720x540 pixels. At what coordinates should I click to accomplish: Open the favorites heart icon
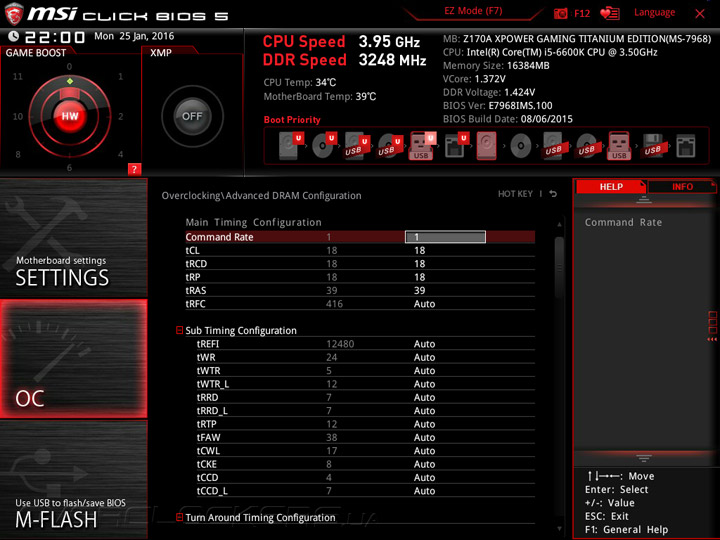610,13
